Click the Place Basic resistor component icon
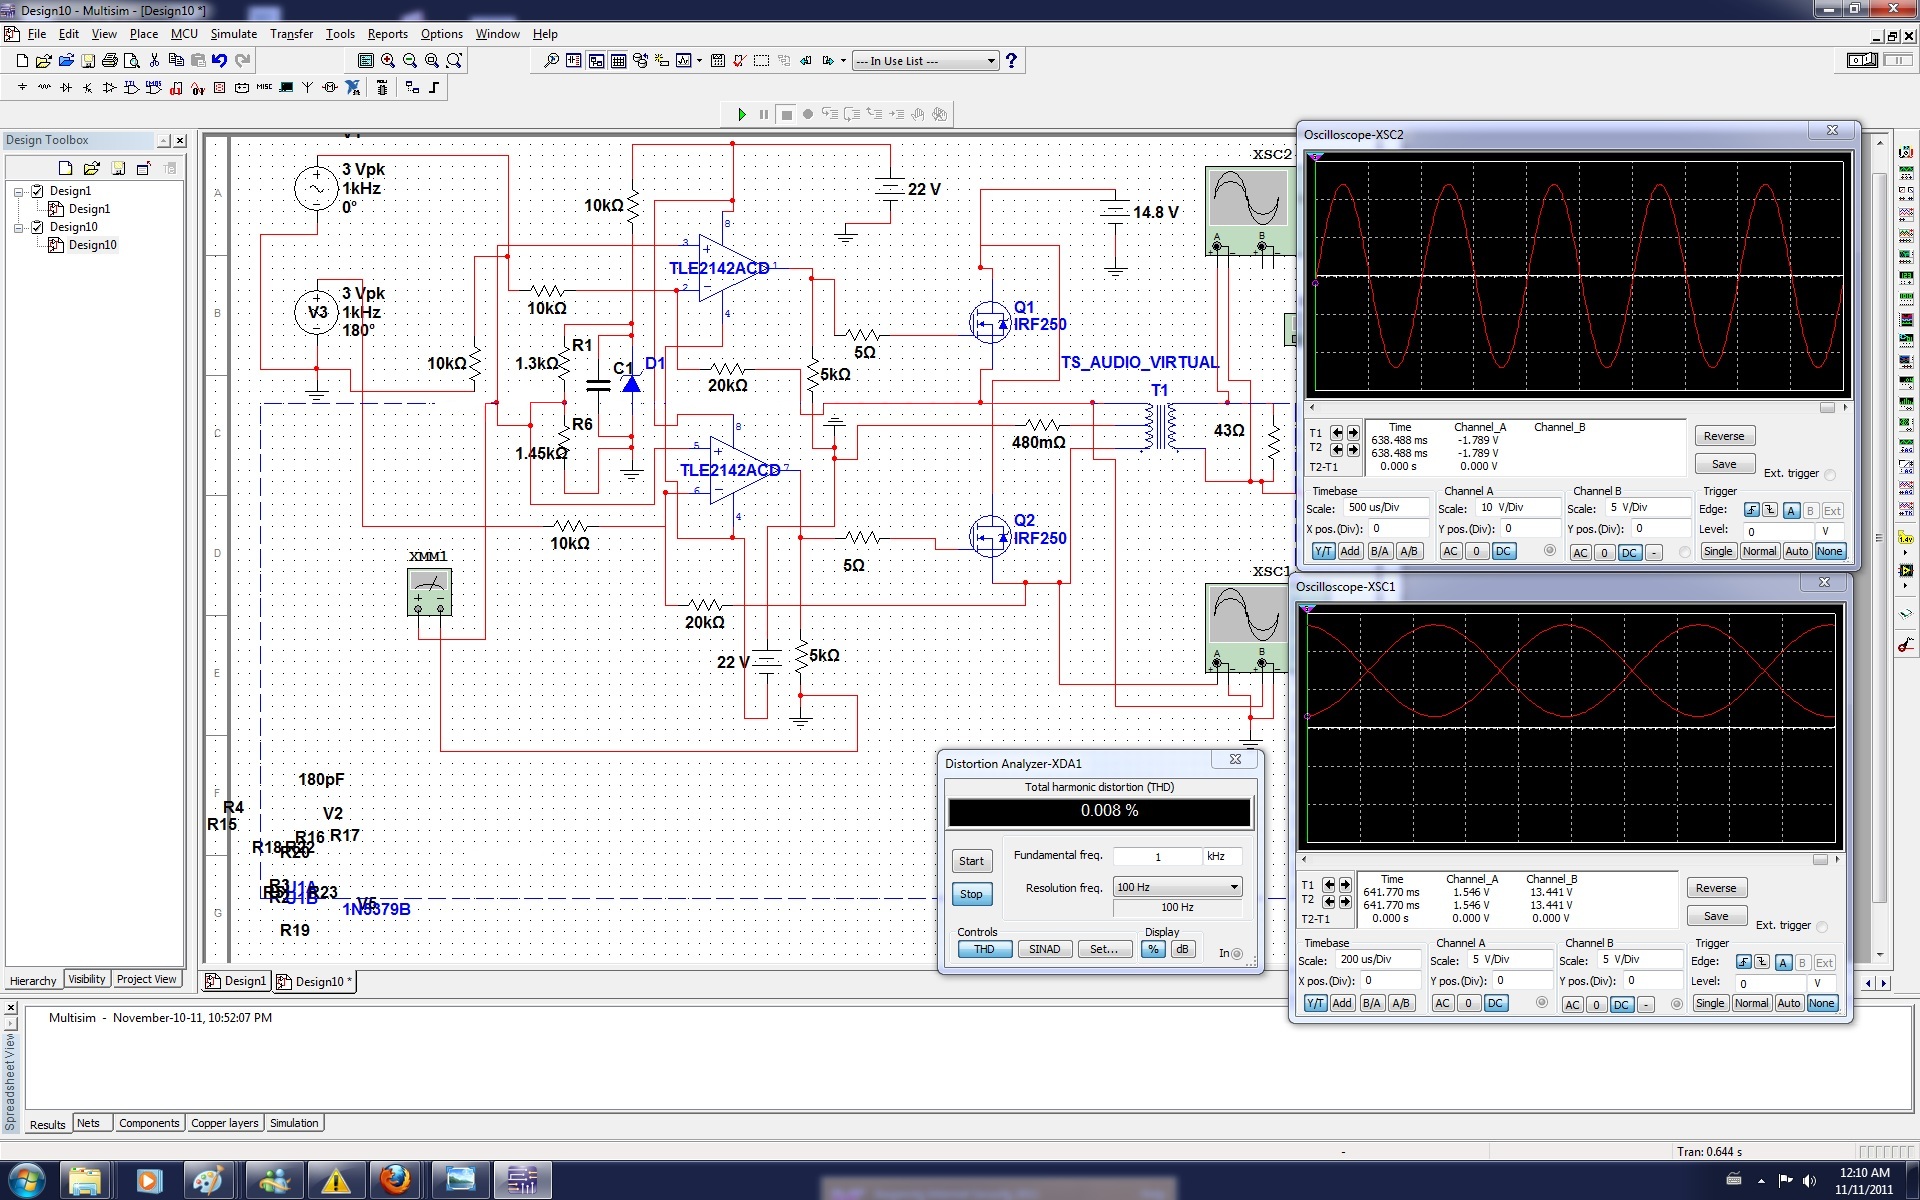The image size is (1920, 1200). point(44,88)
